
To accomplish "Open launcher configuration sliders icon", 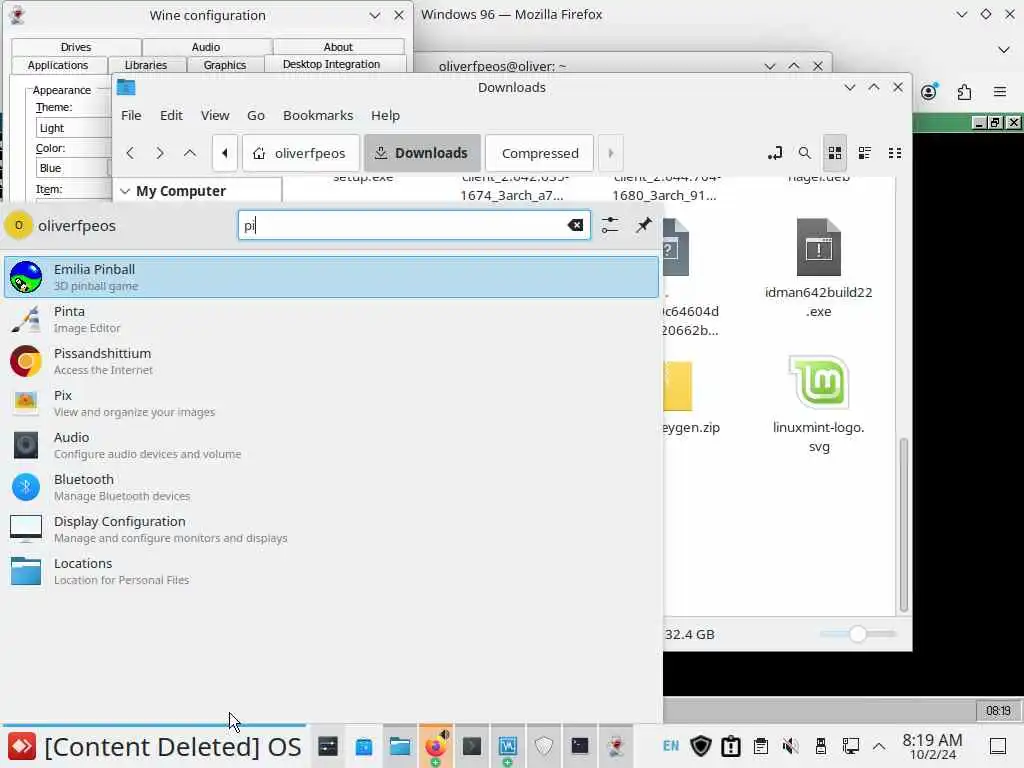I will (x=610, y=225).
